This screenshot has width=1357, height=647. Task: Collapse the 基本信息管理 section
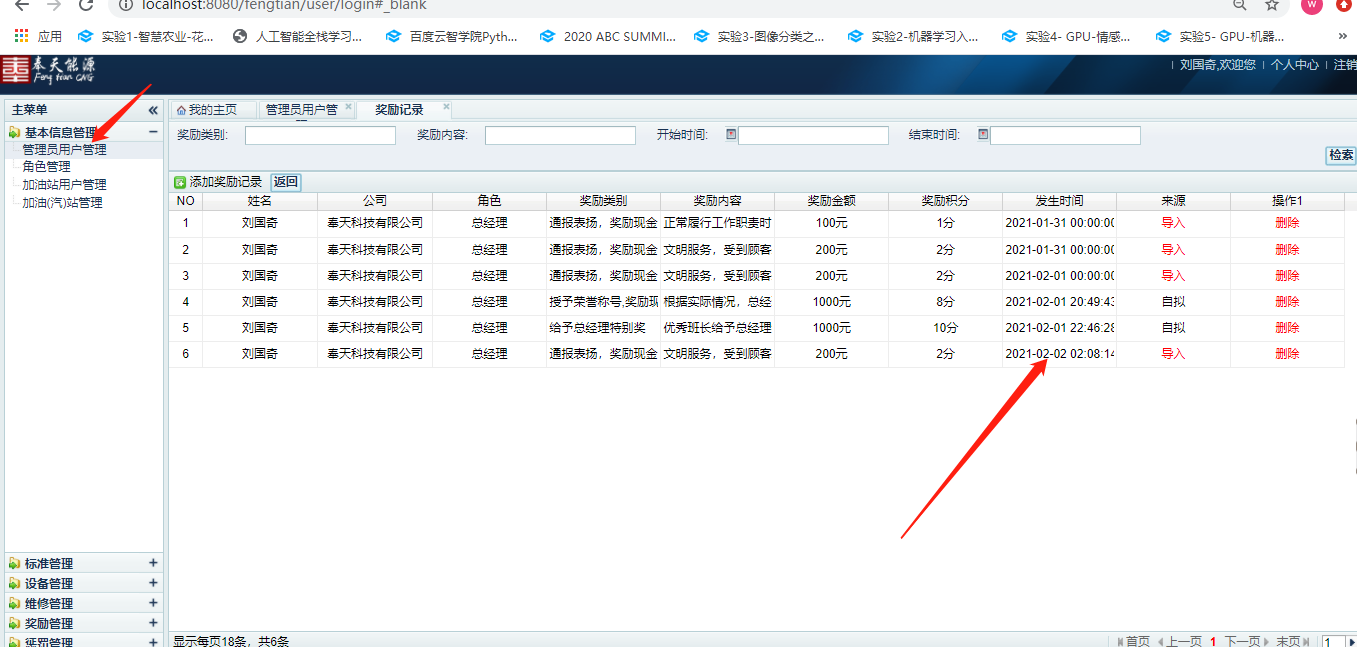[153, 132]
